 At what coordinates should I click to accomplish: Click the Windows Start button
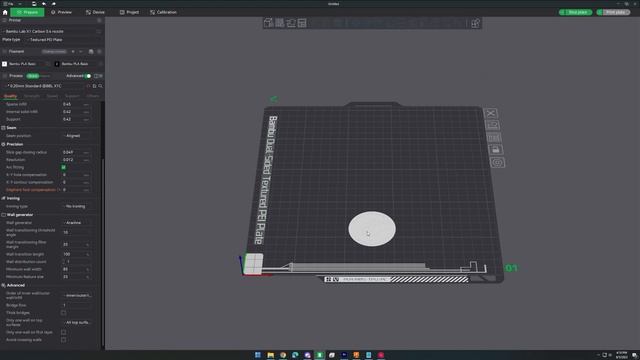[x=258, y=355]
